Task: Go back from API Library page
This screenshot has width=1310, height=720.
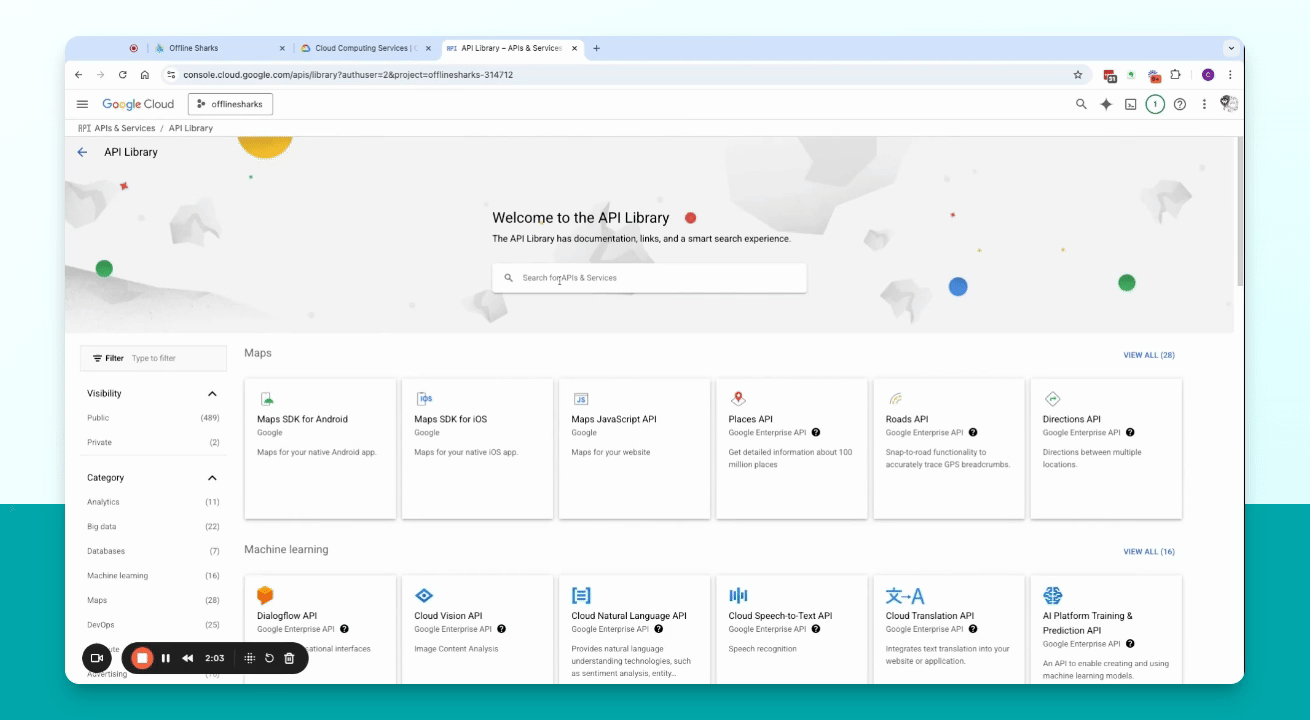Action: (82, 152)
